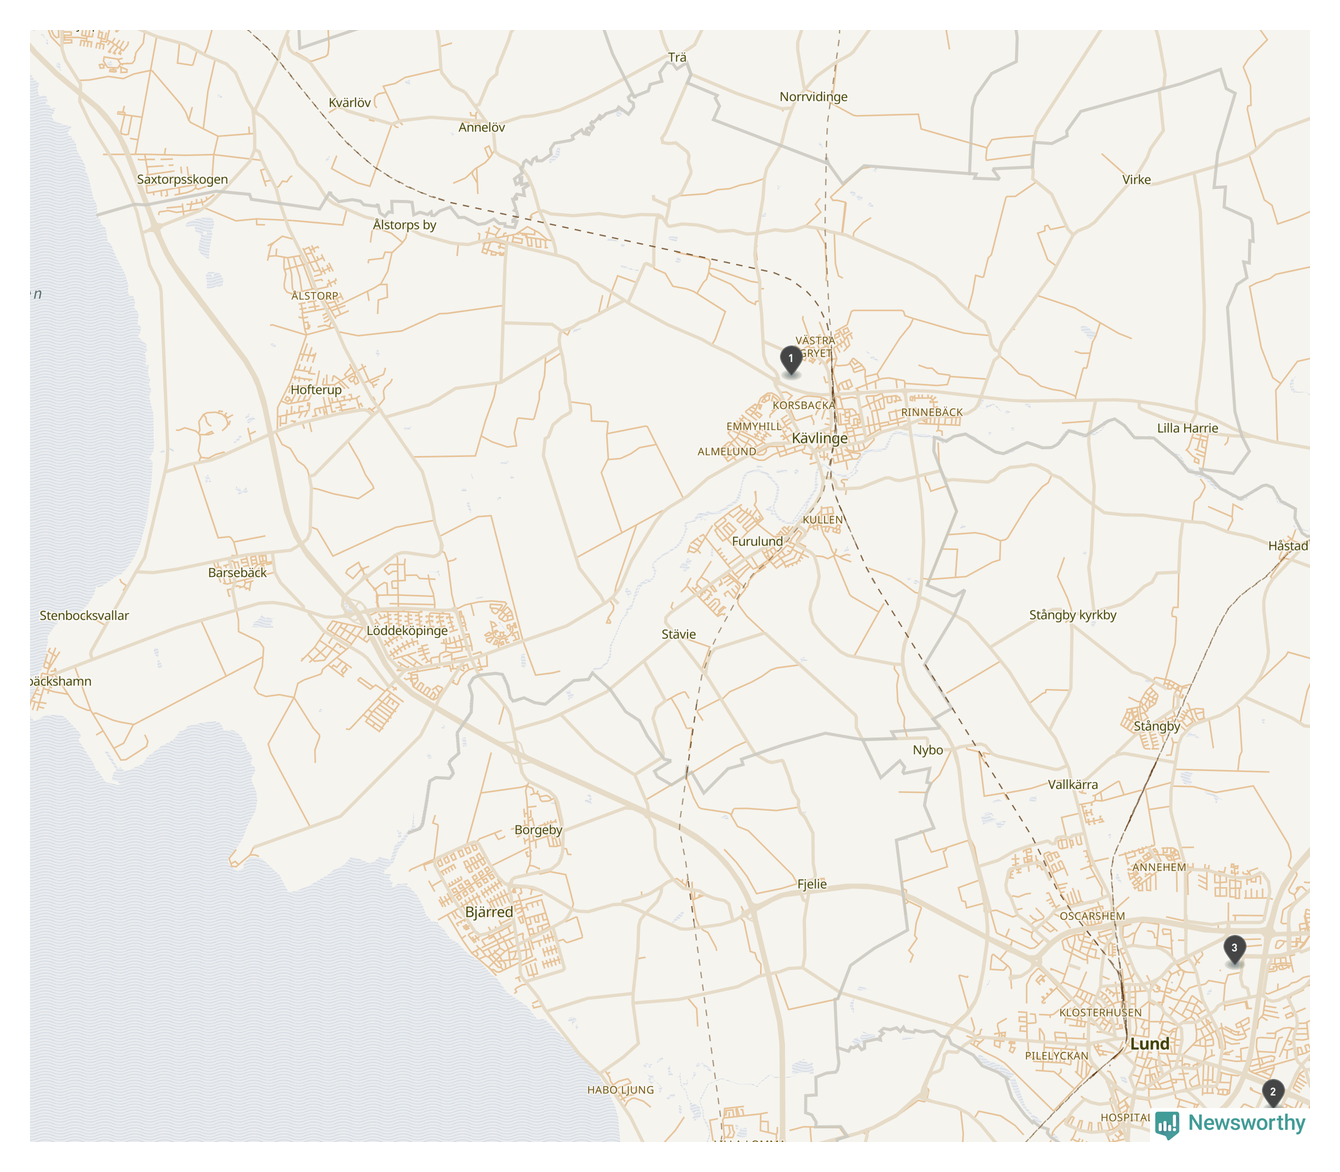Click the Håstad label
1340x1172 pixels.
(1288, 546)
